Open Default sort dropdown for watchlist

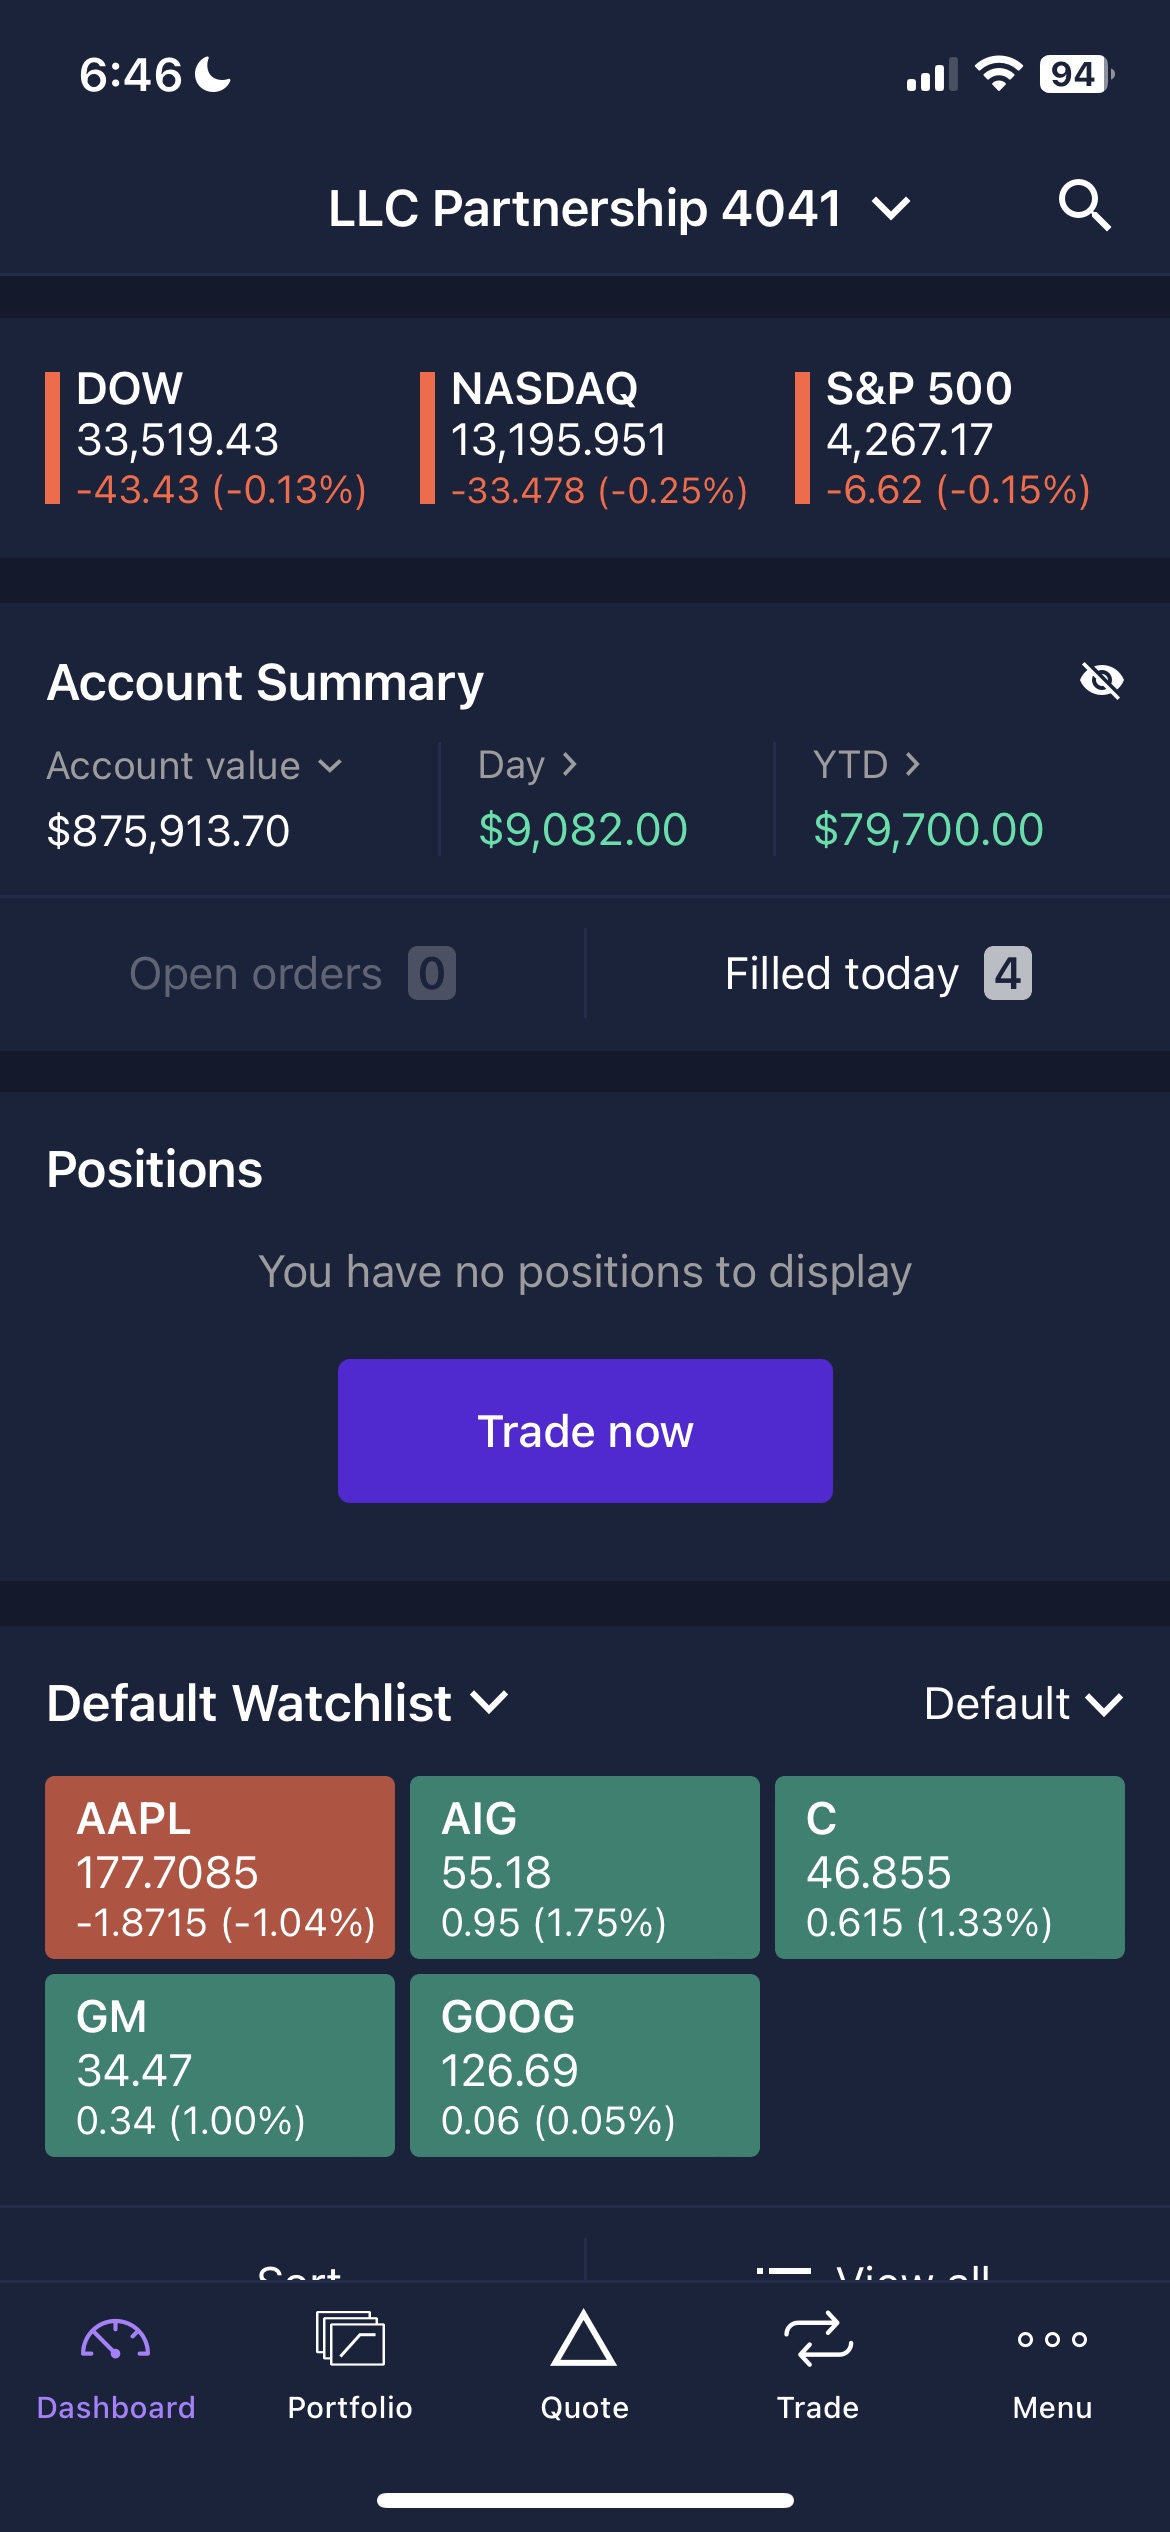[x=1024, y=1703]
